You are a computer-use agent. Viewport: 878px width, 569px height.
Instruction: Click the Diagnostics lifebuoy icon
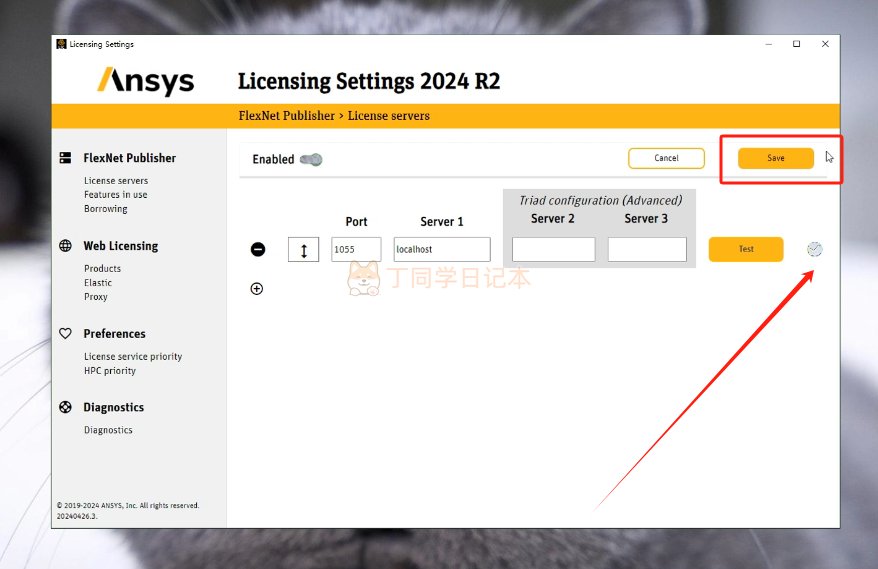tap(66, 407)
